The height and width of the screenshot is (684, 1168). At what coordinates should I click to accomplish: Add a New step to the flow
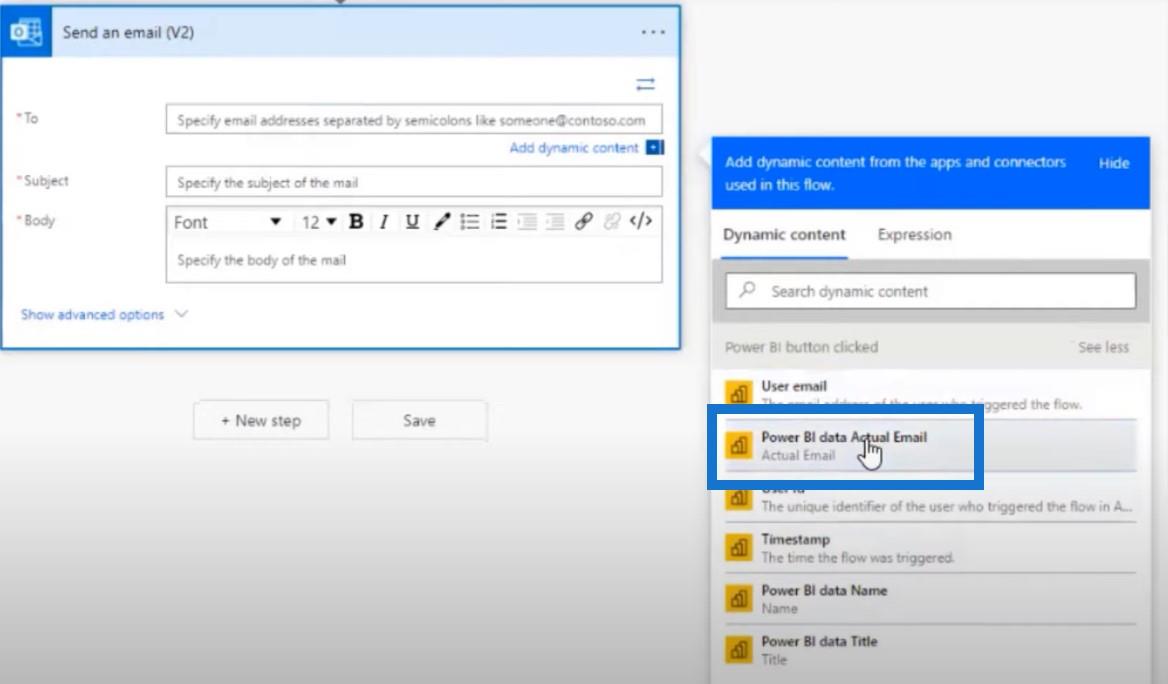261,420
